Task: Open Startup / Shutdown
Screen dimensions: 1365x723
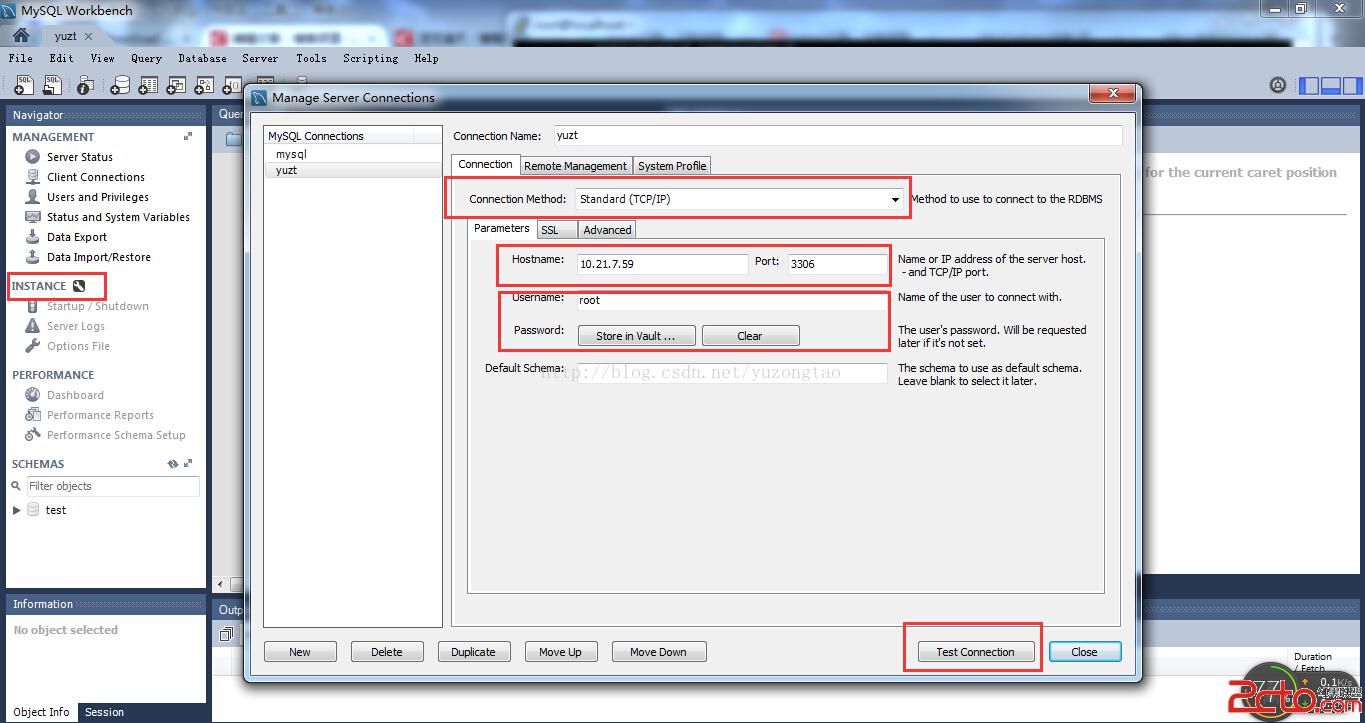Action: point(98,306)
